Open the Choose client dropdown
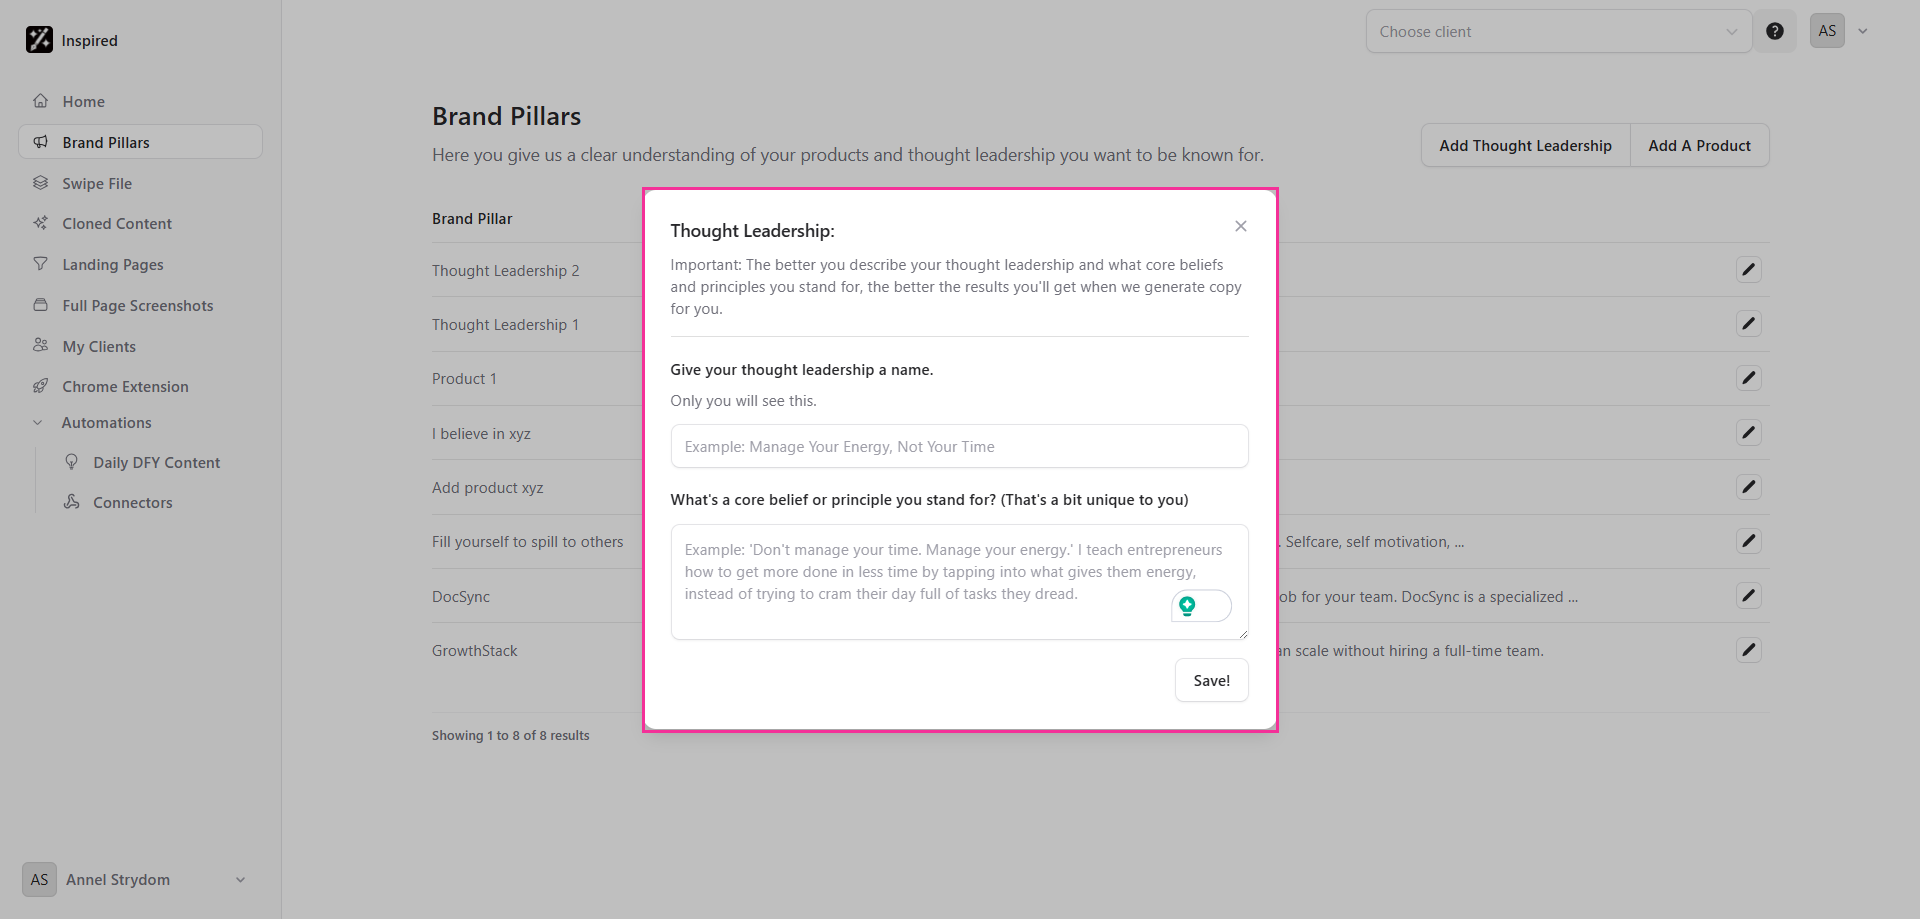Image resolution: width=1920 pixels, height=919 pixels. (x=1558, y=31)
